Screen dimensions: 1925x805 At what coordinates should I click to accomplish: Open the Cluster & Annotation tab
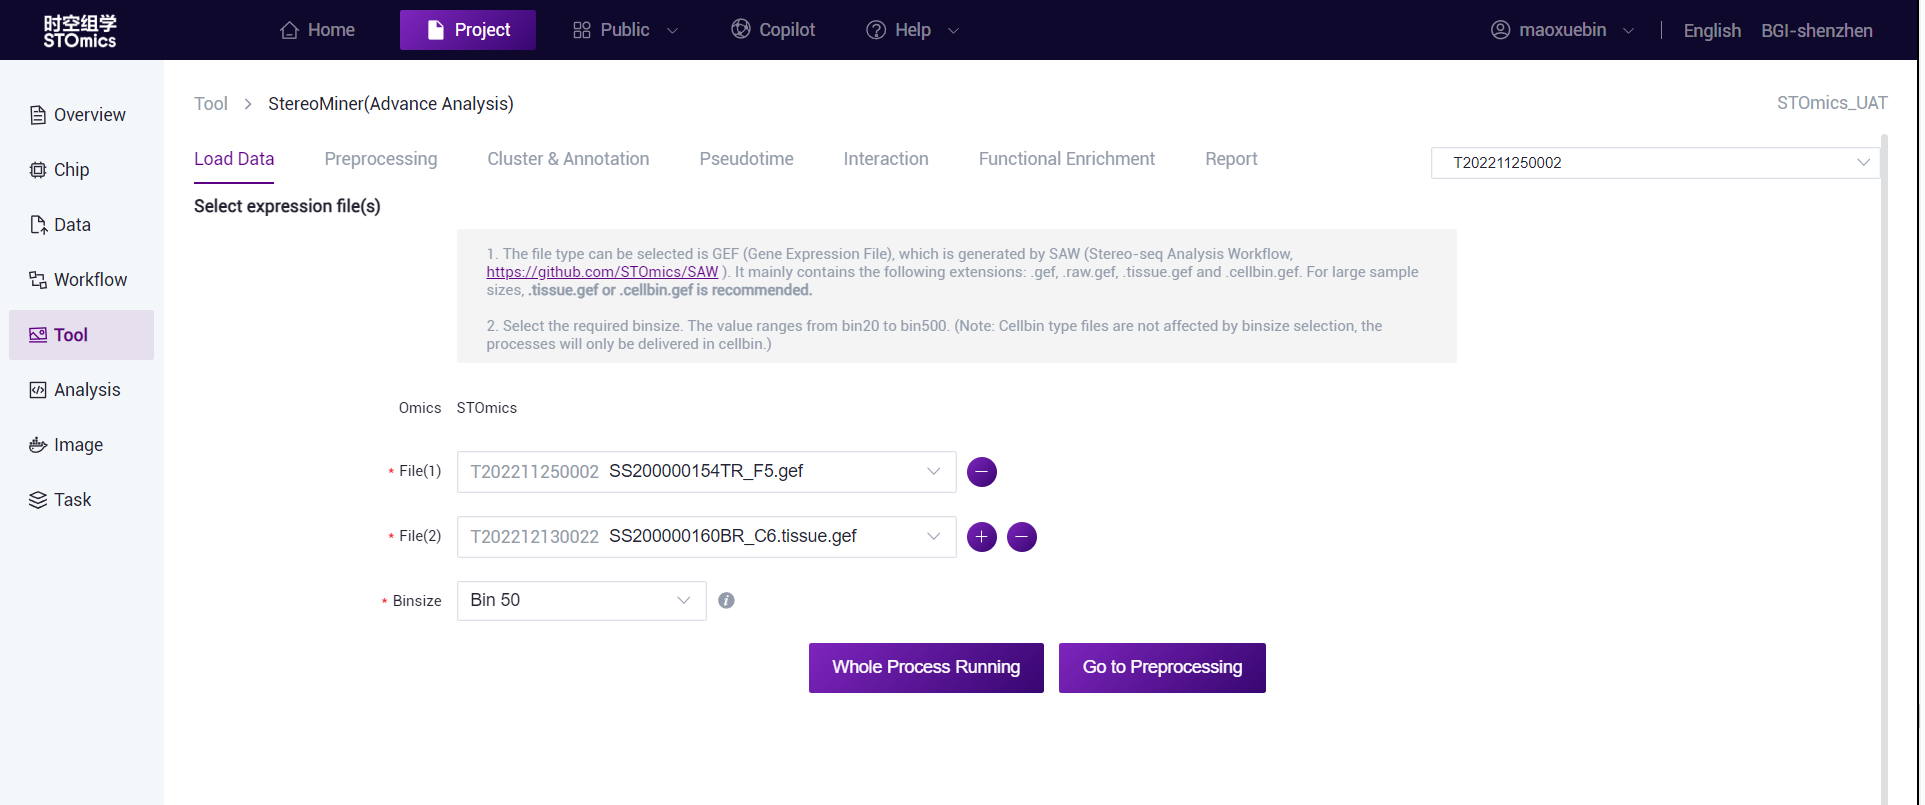click(x=568, y=159)
